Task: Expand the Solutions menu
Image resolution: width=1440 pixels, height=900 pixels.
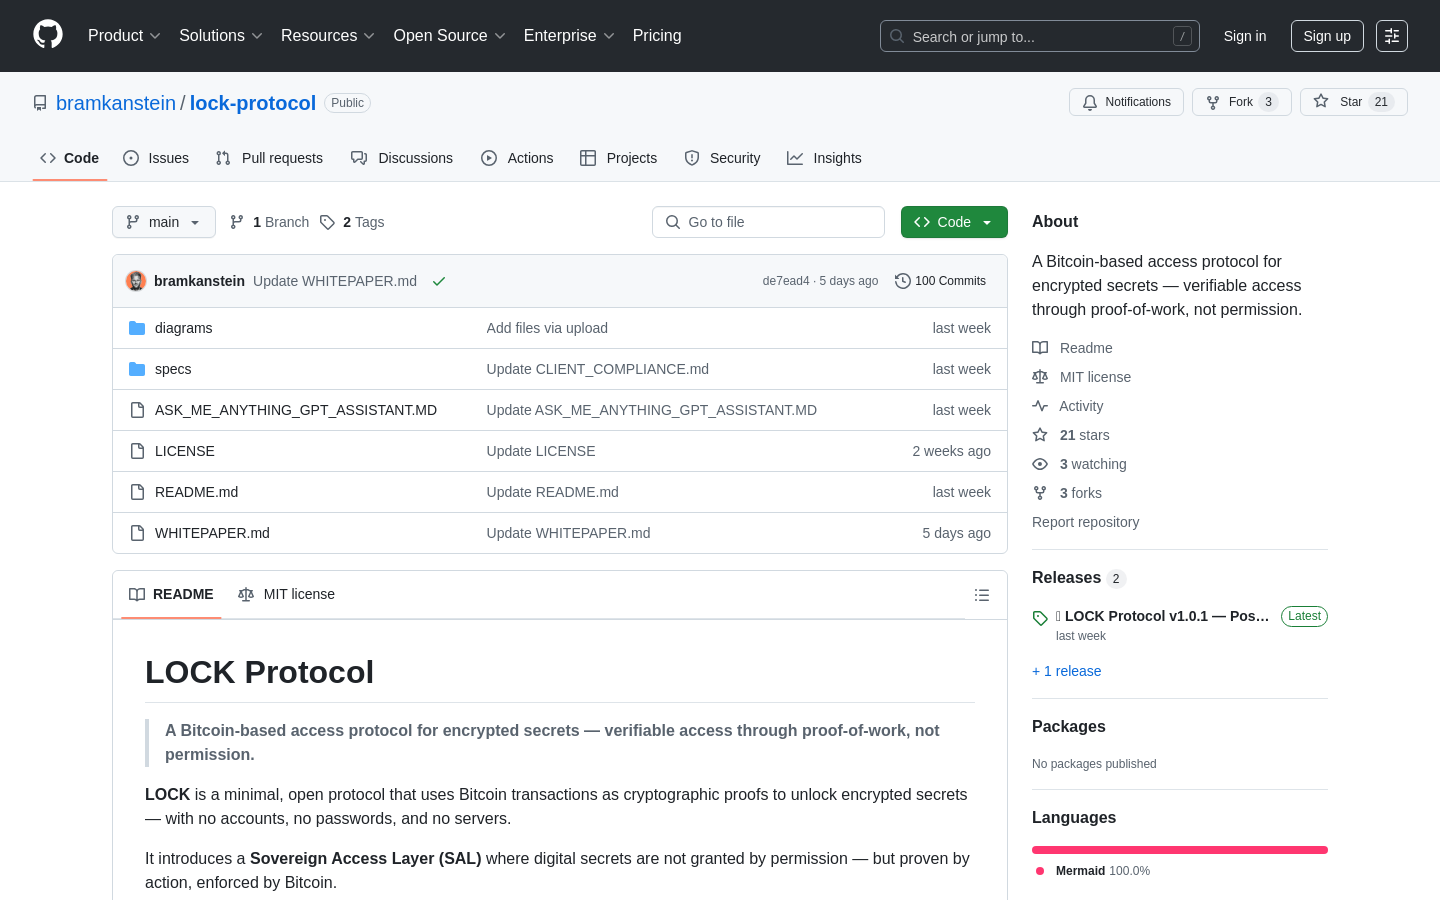Action: (221, 36)
